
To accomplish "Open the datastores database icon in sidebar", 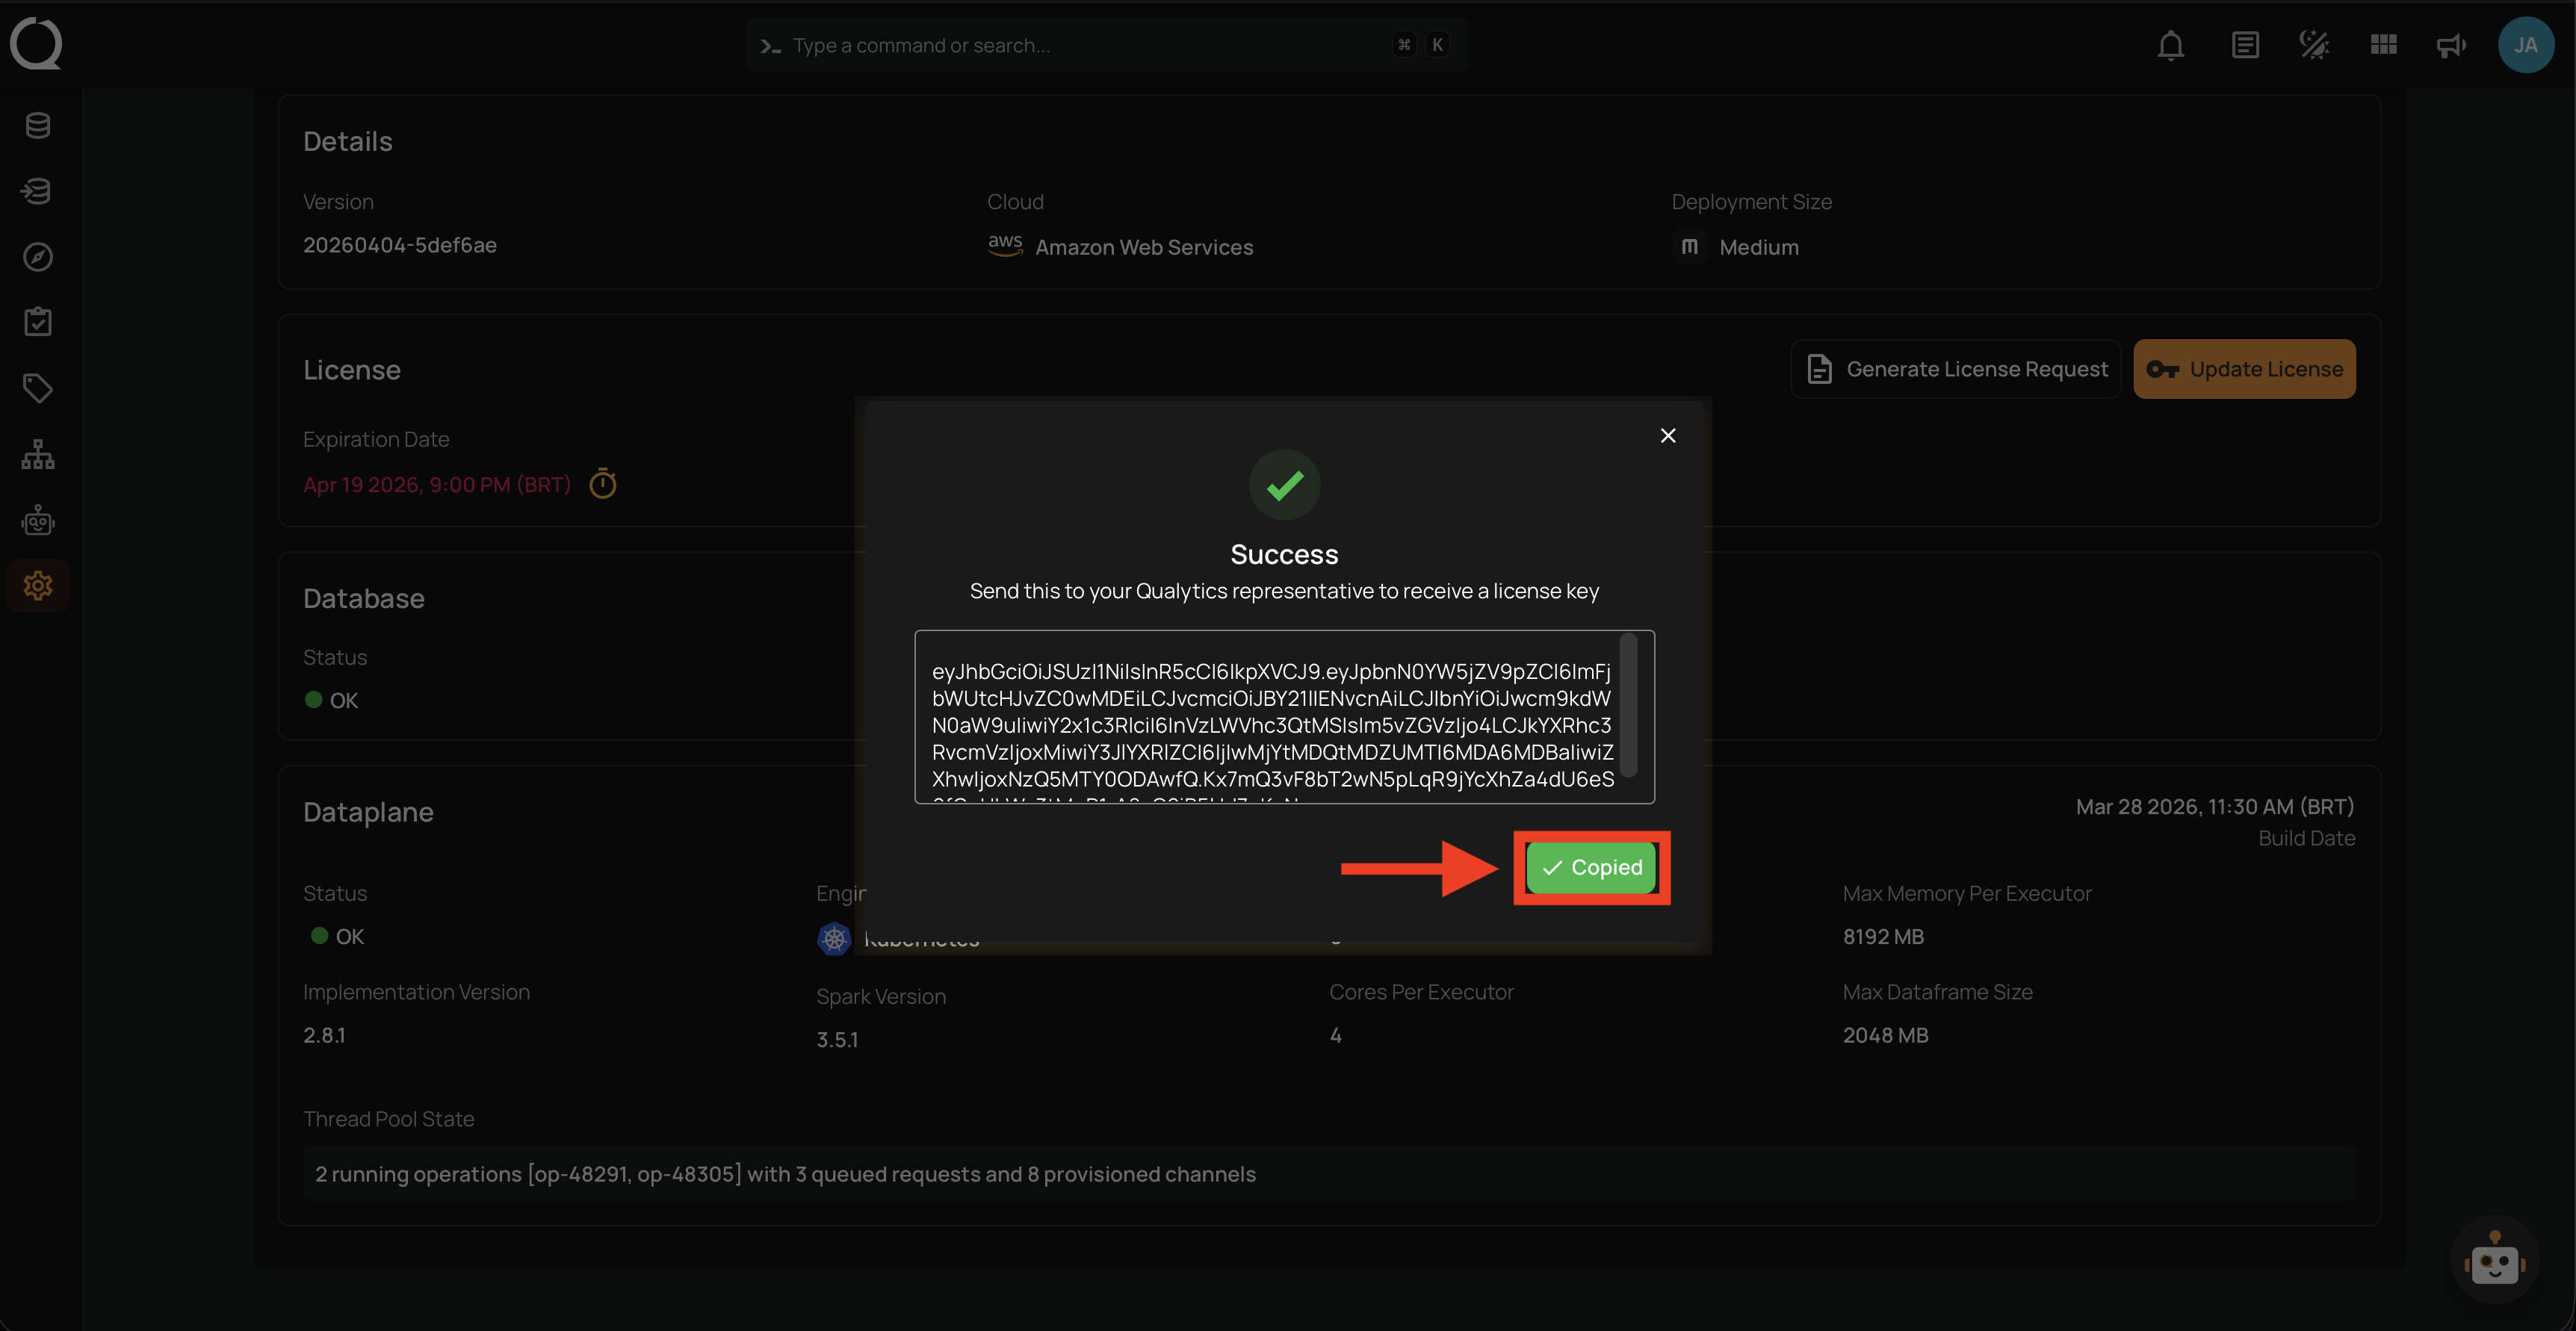I will pos(38,126).
